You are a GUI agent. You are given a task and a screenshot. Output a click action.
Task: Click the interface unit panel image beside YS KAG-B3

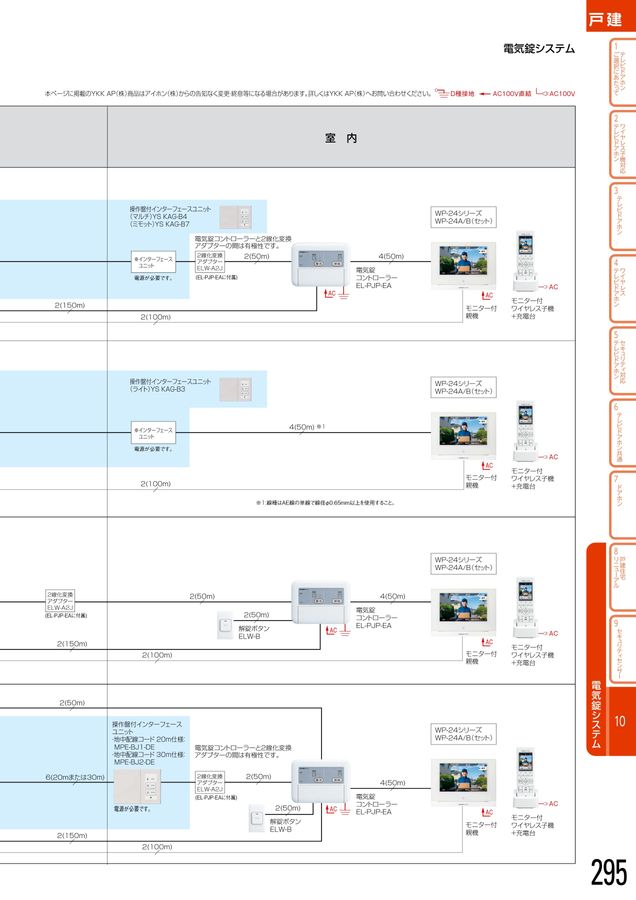[x=235, y=389]
